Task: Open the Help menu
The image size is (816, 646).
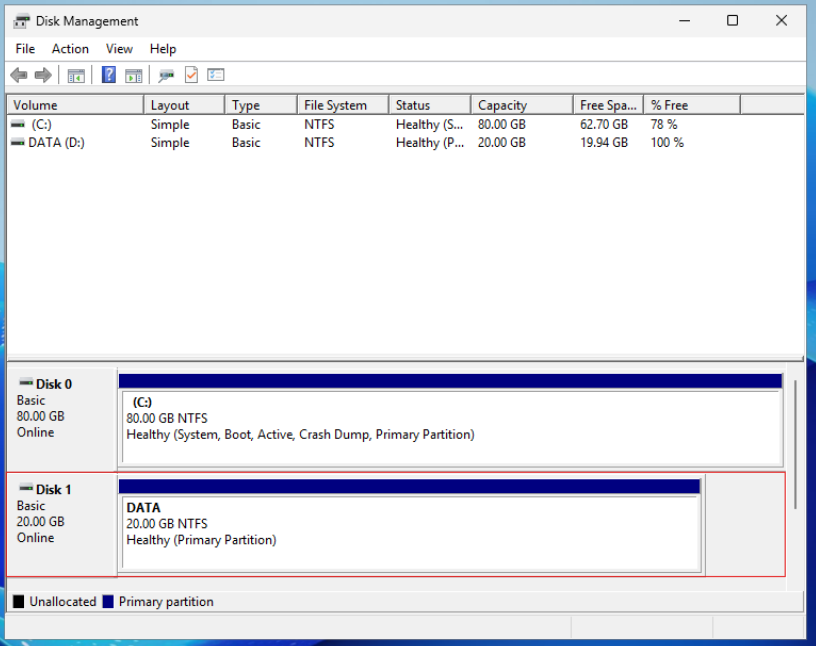Action: click(163, 49)
